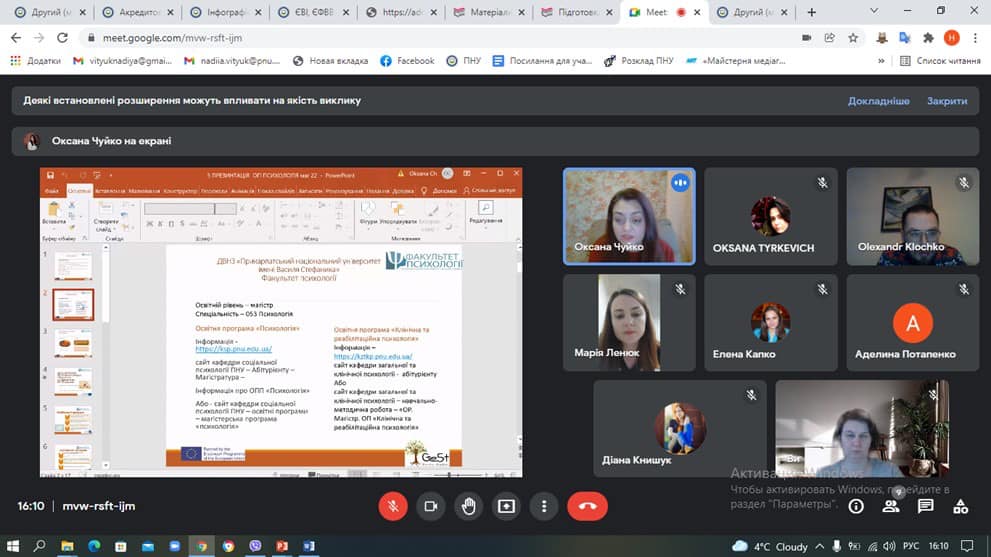The image size is (991, 557).
Task: Open the Activities panel icon
Action: 961,507
